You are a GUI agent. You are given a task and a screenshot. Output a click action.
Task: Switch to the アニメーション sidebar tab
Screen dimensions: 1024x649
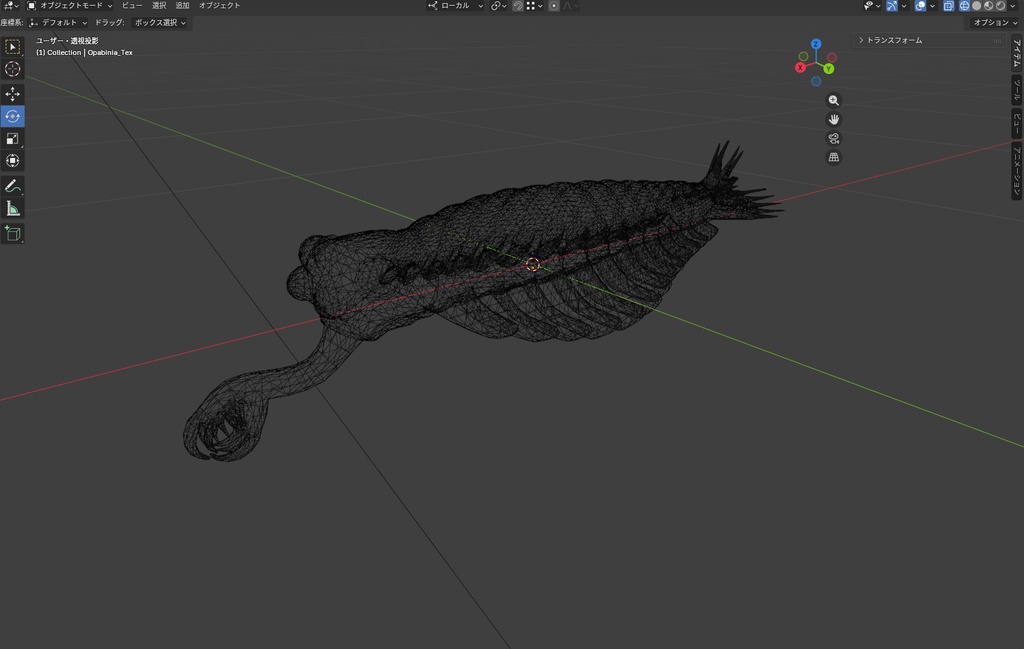coord(1017,171)
